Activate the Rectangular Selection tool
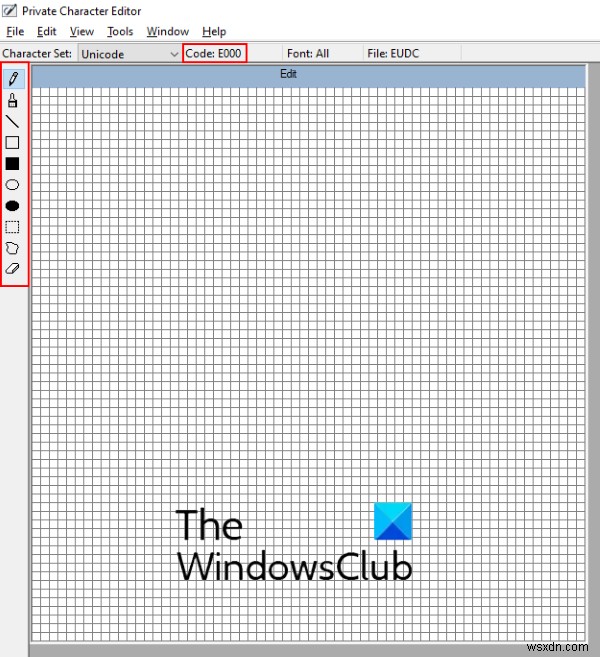The width and height of the screenshot is (600, 657). pos(13,227)
